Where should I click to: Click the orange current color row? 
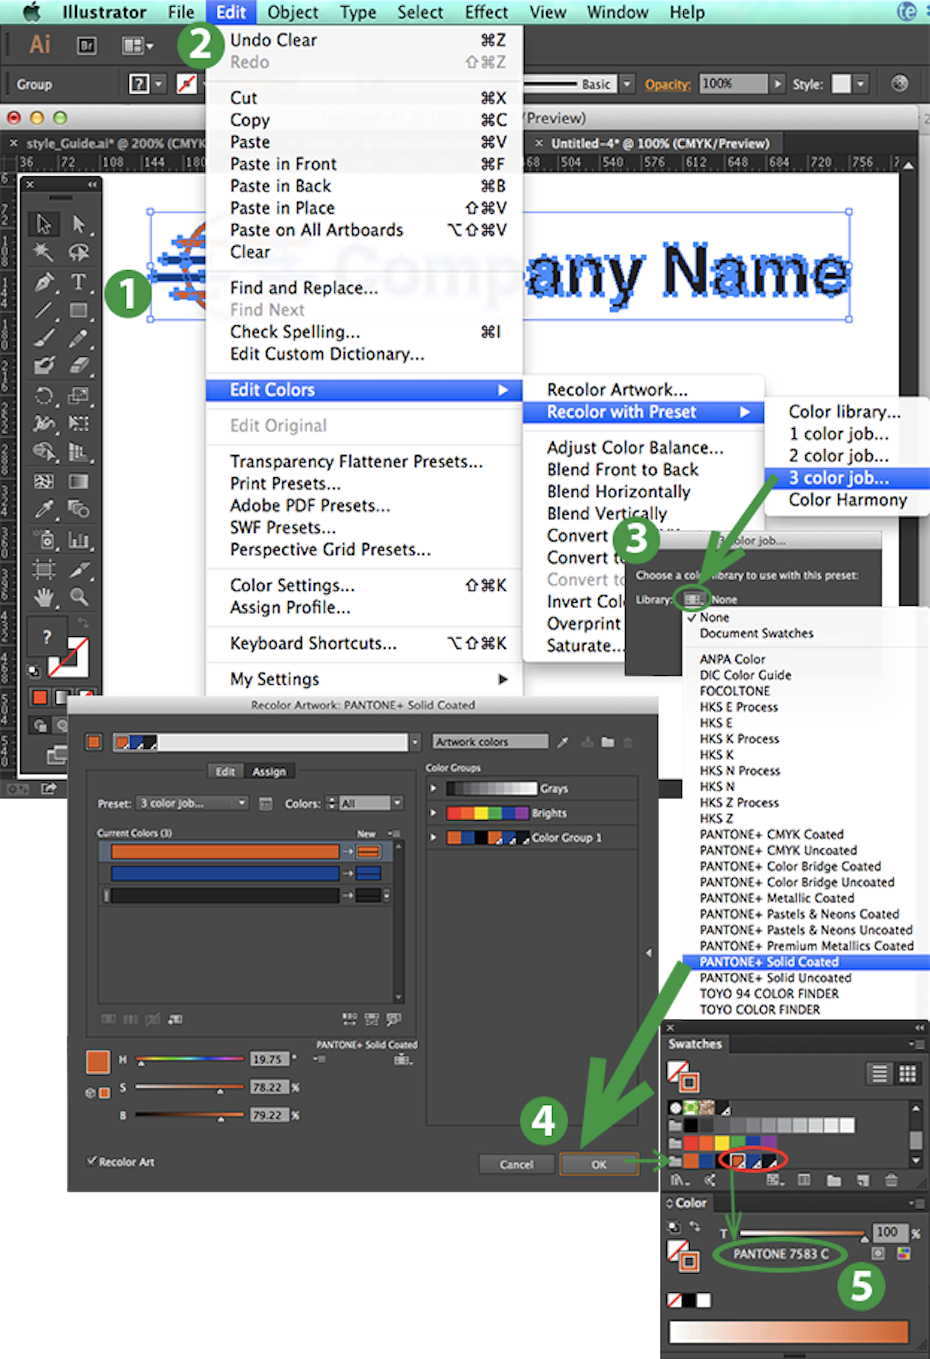click(225, 851)
